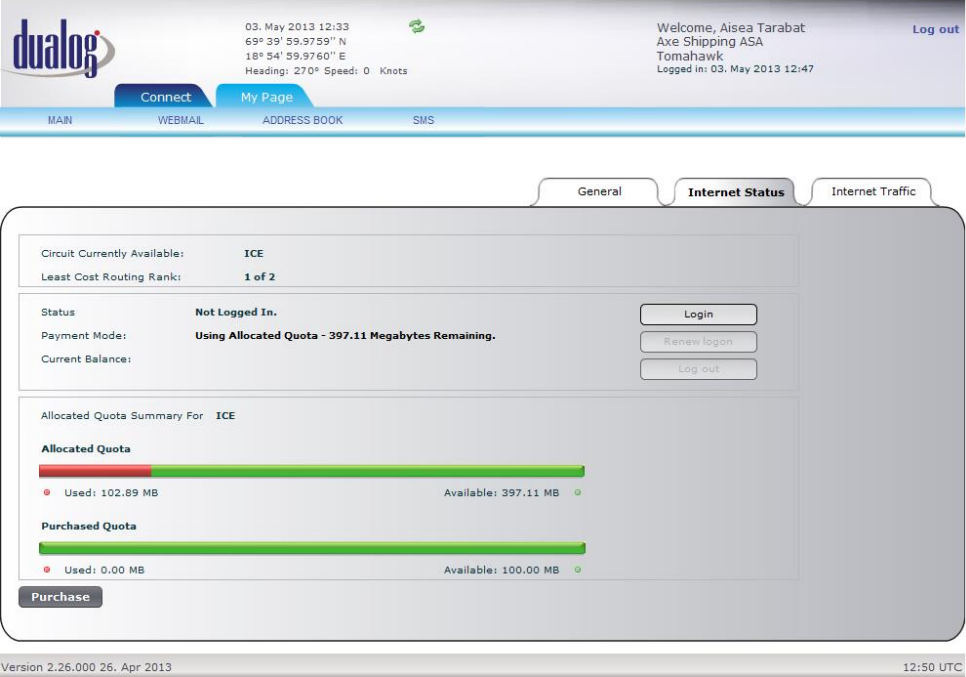
Task: Click the 'Axe Shipping ASA' company name
Action: point(710,42)
